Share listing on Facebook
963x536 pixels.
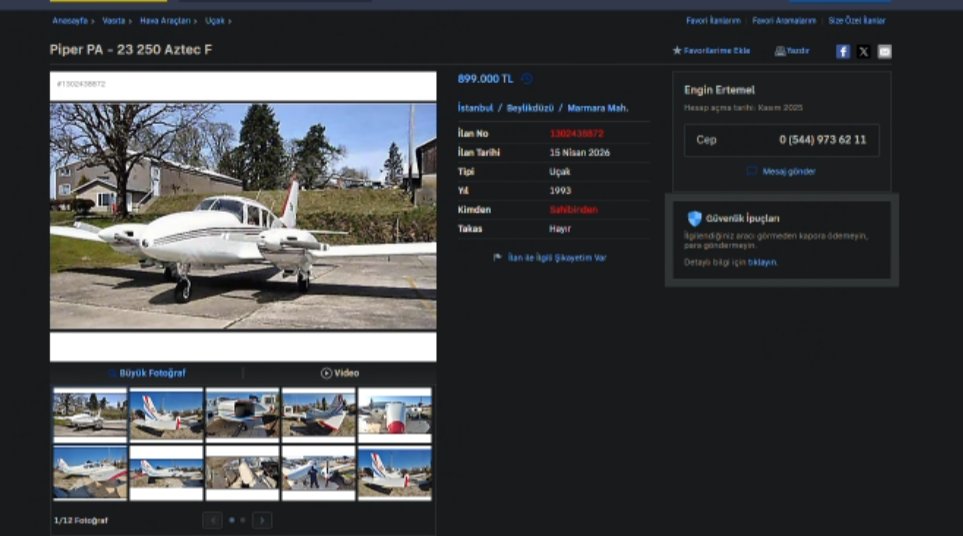[x=843, y=52]
